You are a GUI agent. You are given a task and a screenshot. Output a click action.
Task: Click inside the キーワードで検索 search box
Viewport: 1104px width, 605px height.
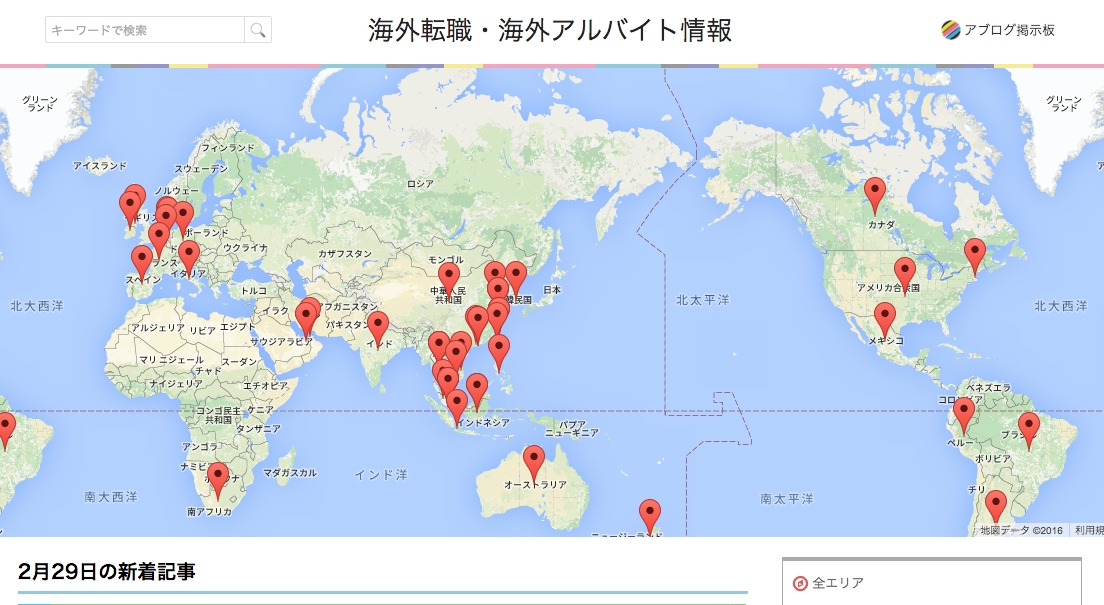(145, 28)
